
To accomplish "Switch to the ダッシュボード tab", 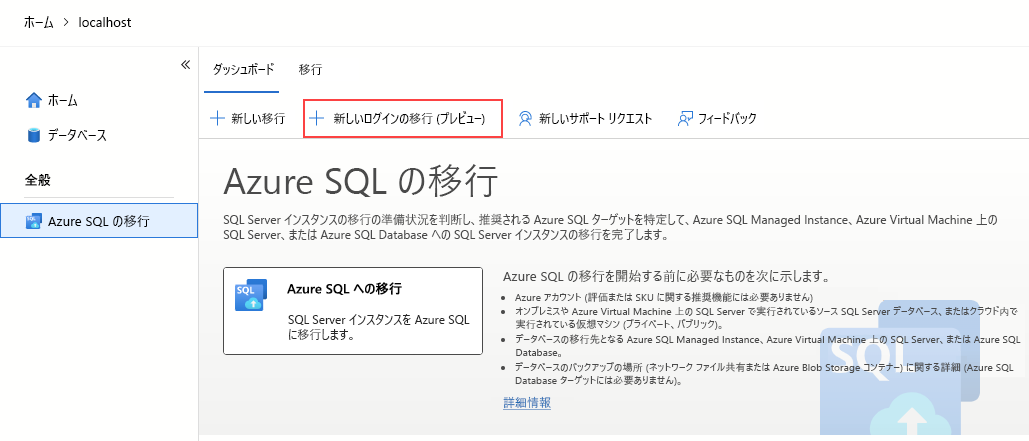I will [243, 70].
